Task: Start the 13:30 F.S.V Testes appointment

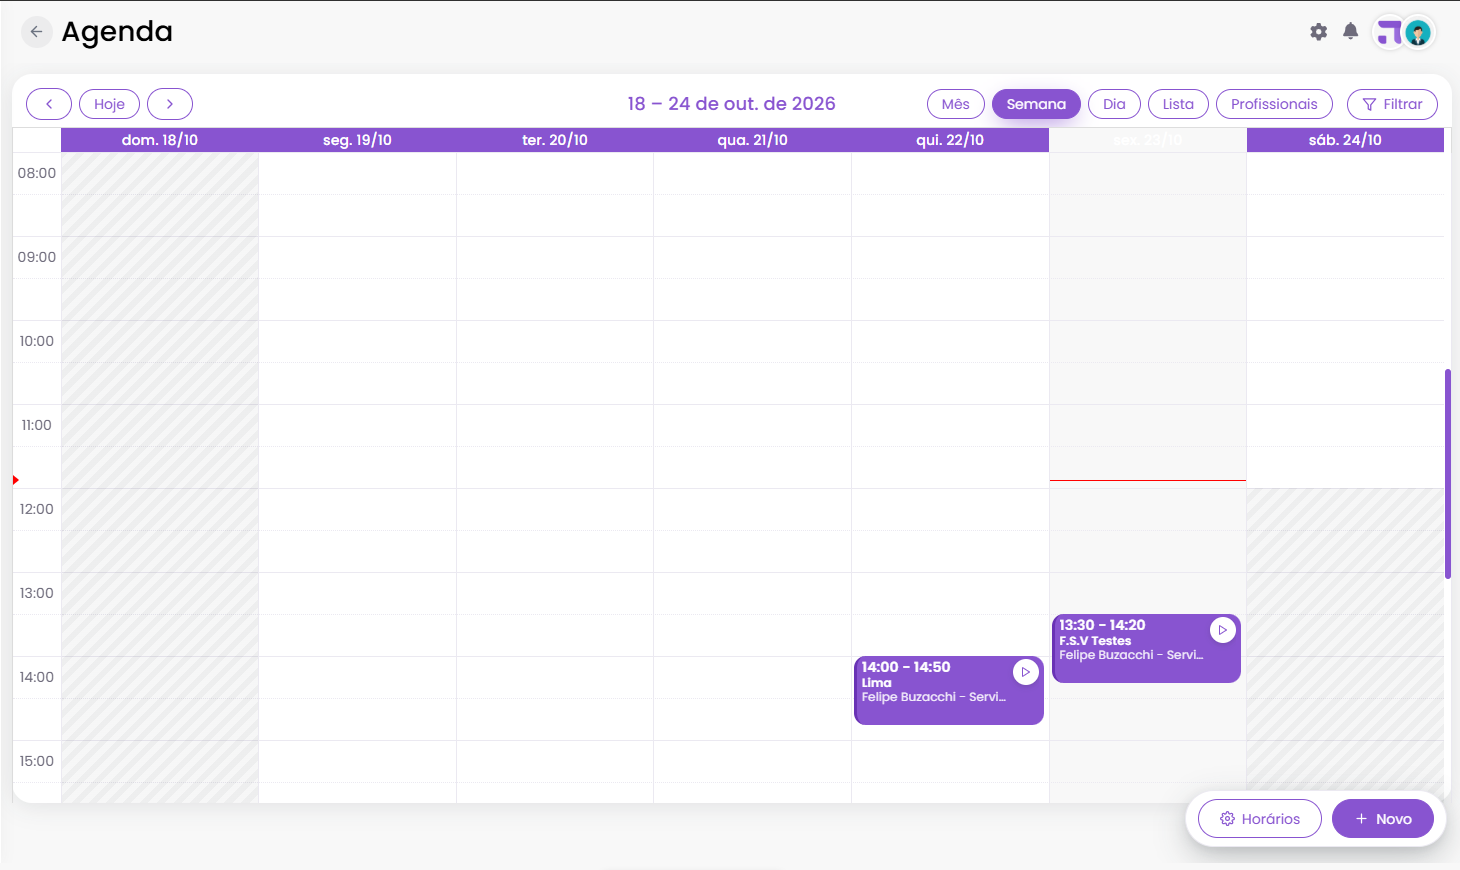Action: point(1223,630)
